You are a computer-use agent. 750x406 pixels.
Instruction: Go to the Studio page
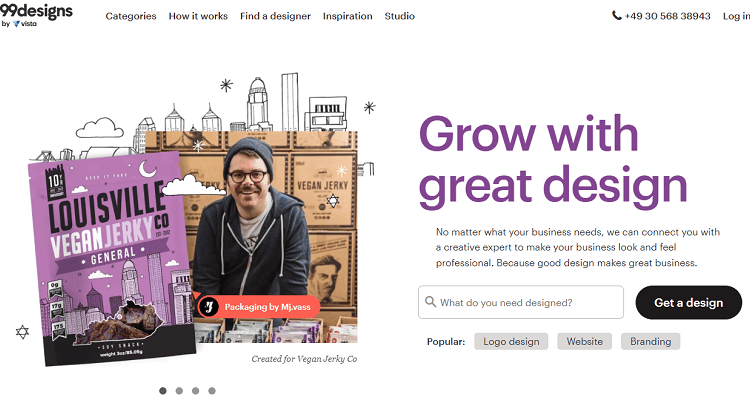399,16
